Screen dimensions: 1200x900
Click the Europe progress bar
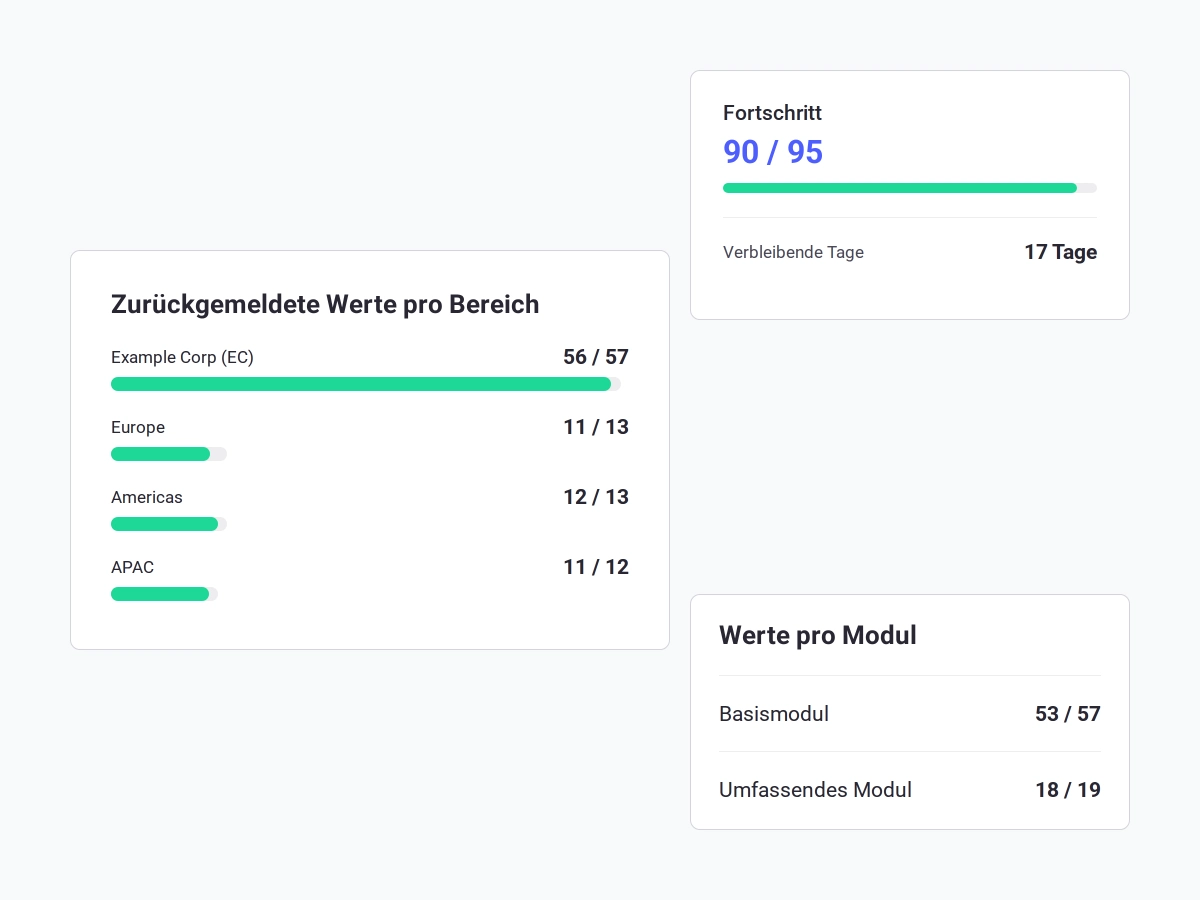click(x=169, y=454)
